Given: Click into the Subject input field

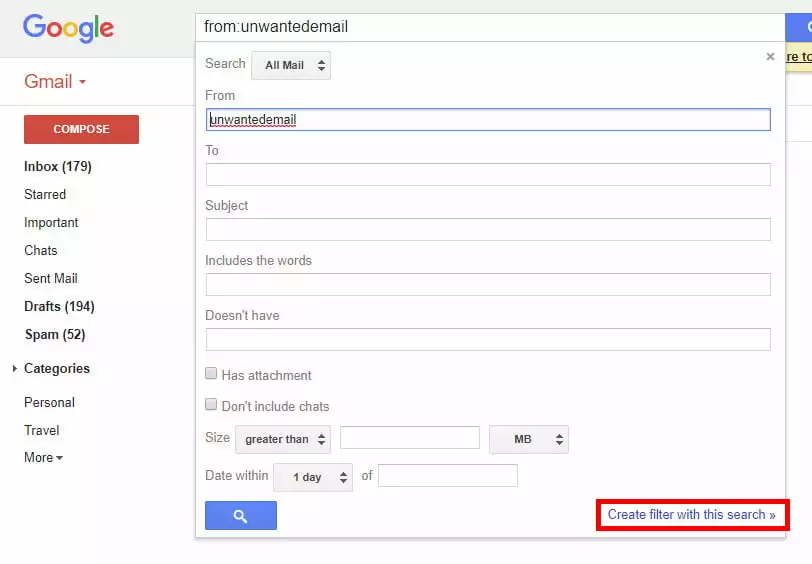Looking at the screenshot, I should click(488, 230).
